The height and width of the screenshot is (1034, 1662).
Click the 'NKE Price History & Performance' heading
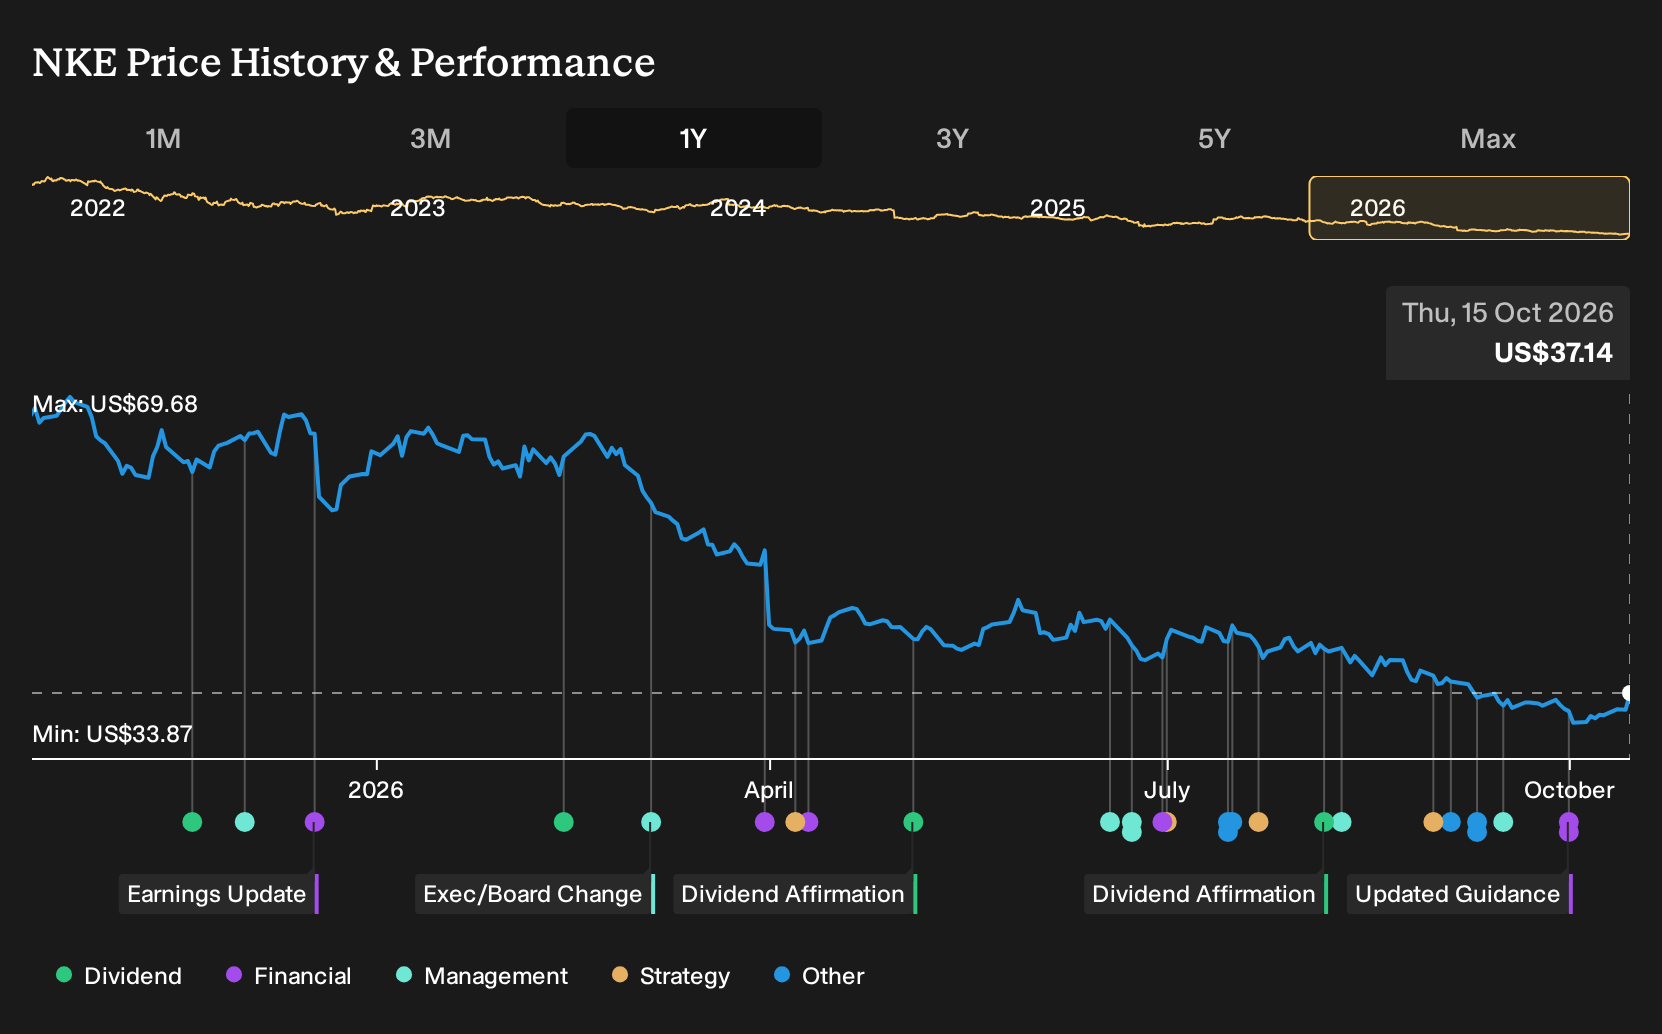pos(344,62)
